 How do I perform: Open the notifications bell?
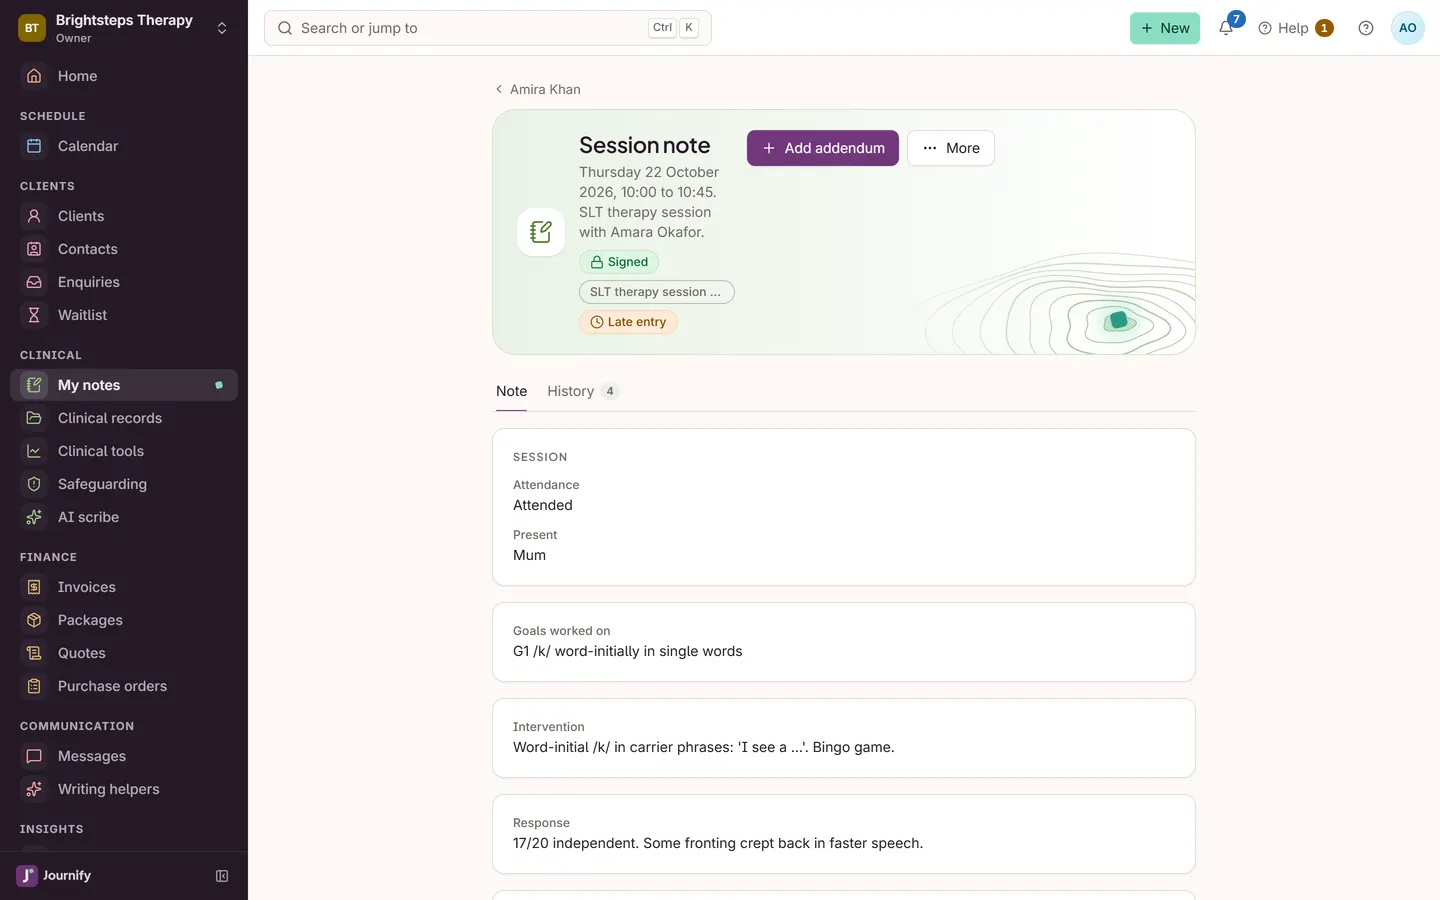pyautogui.click(x=1226, y=28)
